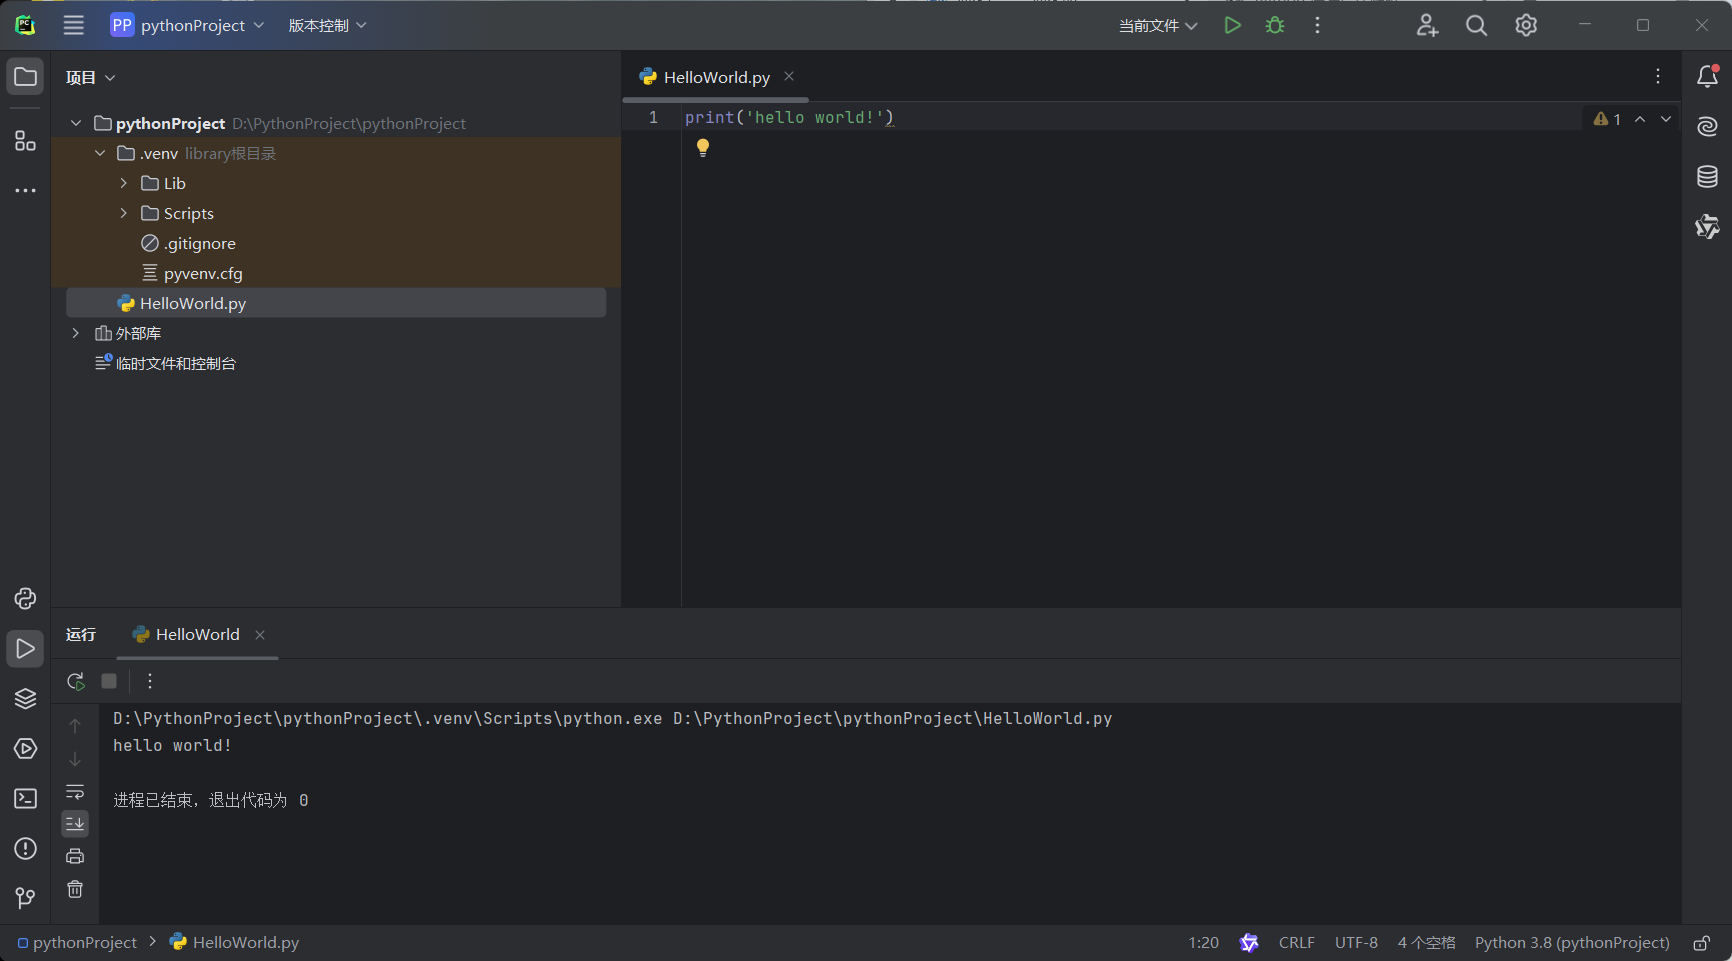Open the 当前文件 run configuration dropdown

coord(1158,25)
